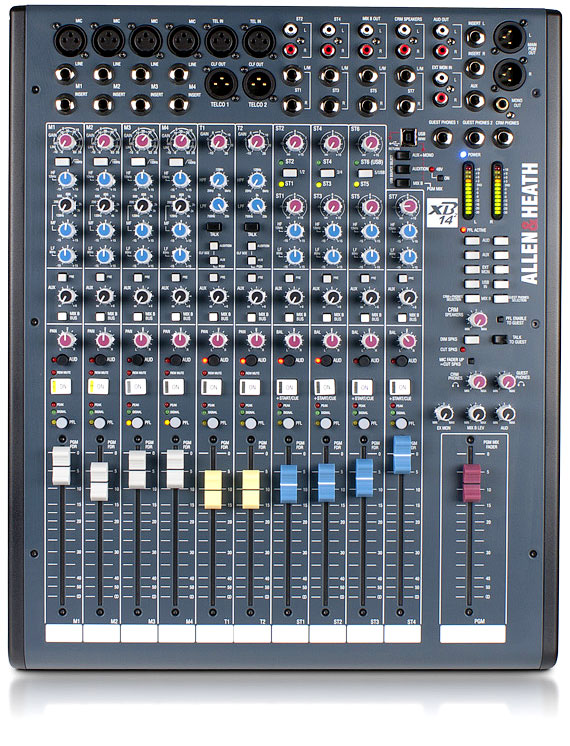Enable the PRE switch on channel M1
570x746 pixels.
62,277
